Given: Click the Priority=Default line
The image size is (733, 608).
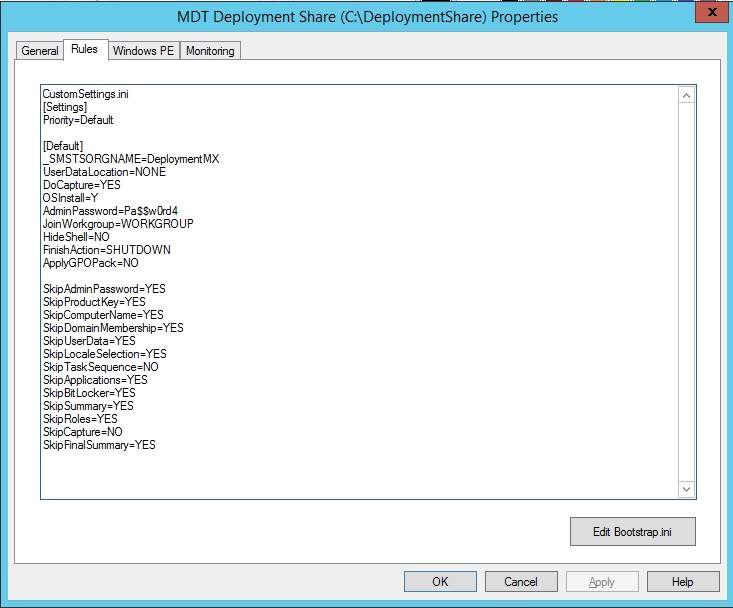Looking at the screenshot, I should tap(78, 120).
